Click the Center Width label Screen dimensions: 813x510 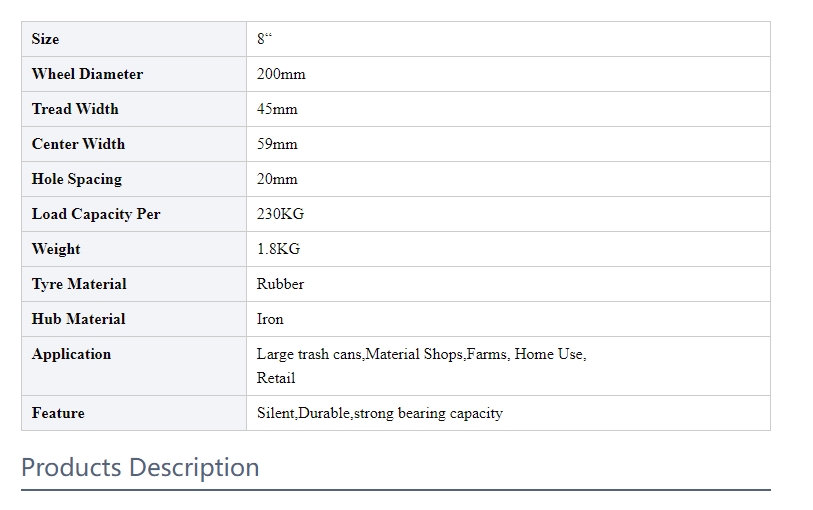[x=78, y=144]
